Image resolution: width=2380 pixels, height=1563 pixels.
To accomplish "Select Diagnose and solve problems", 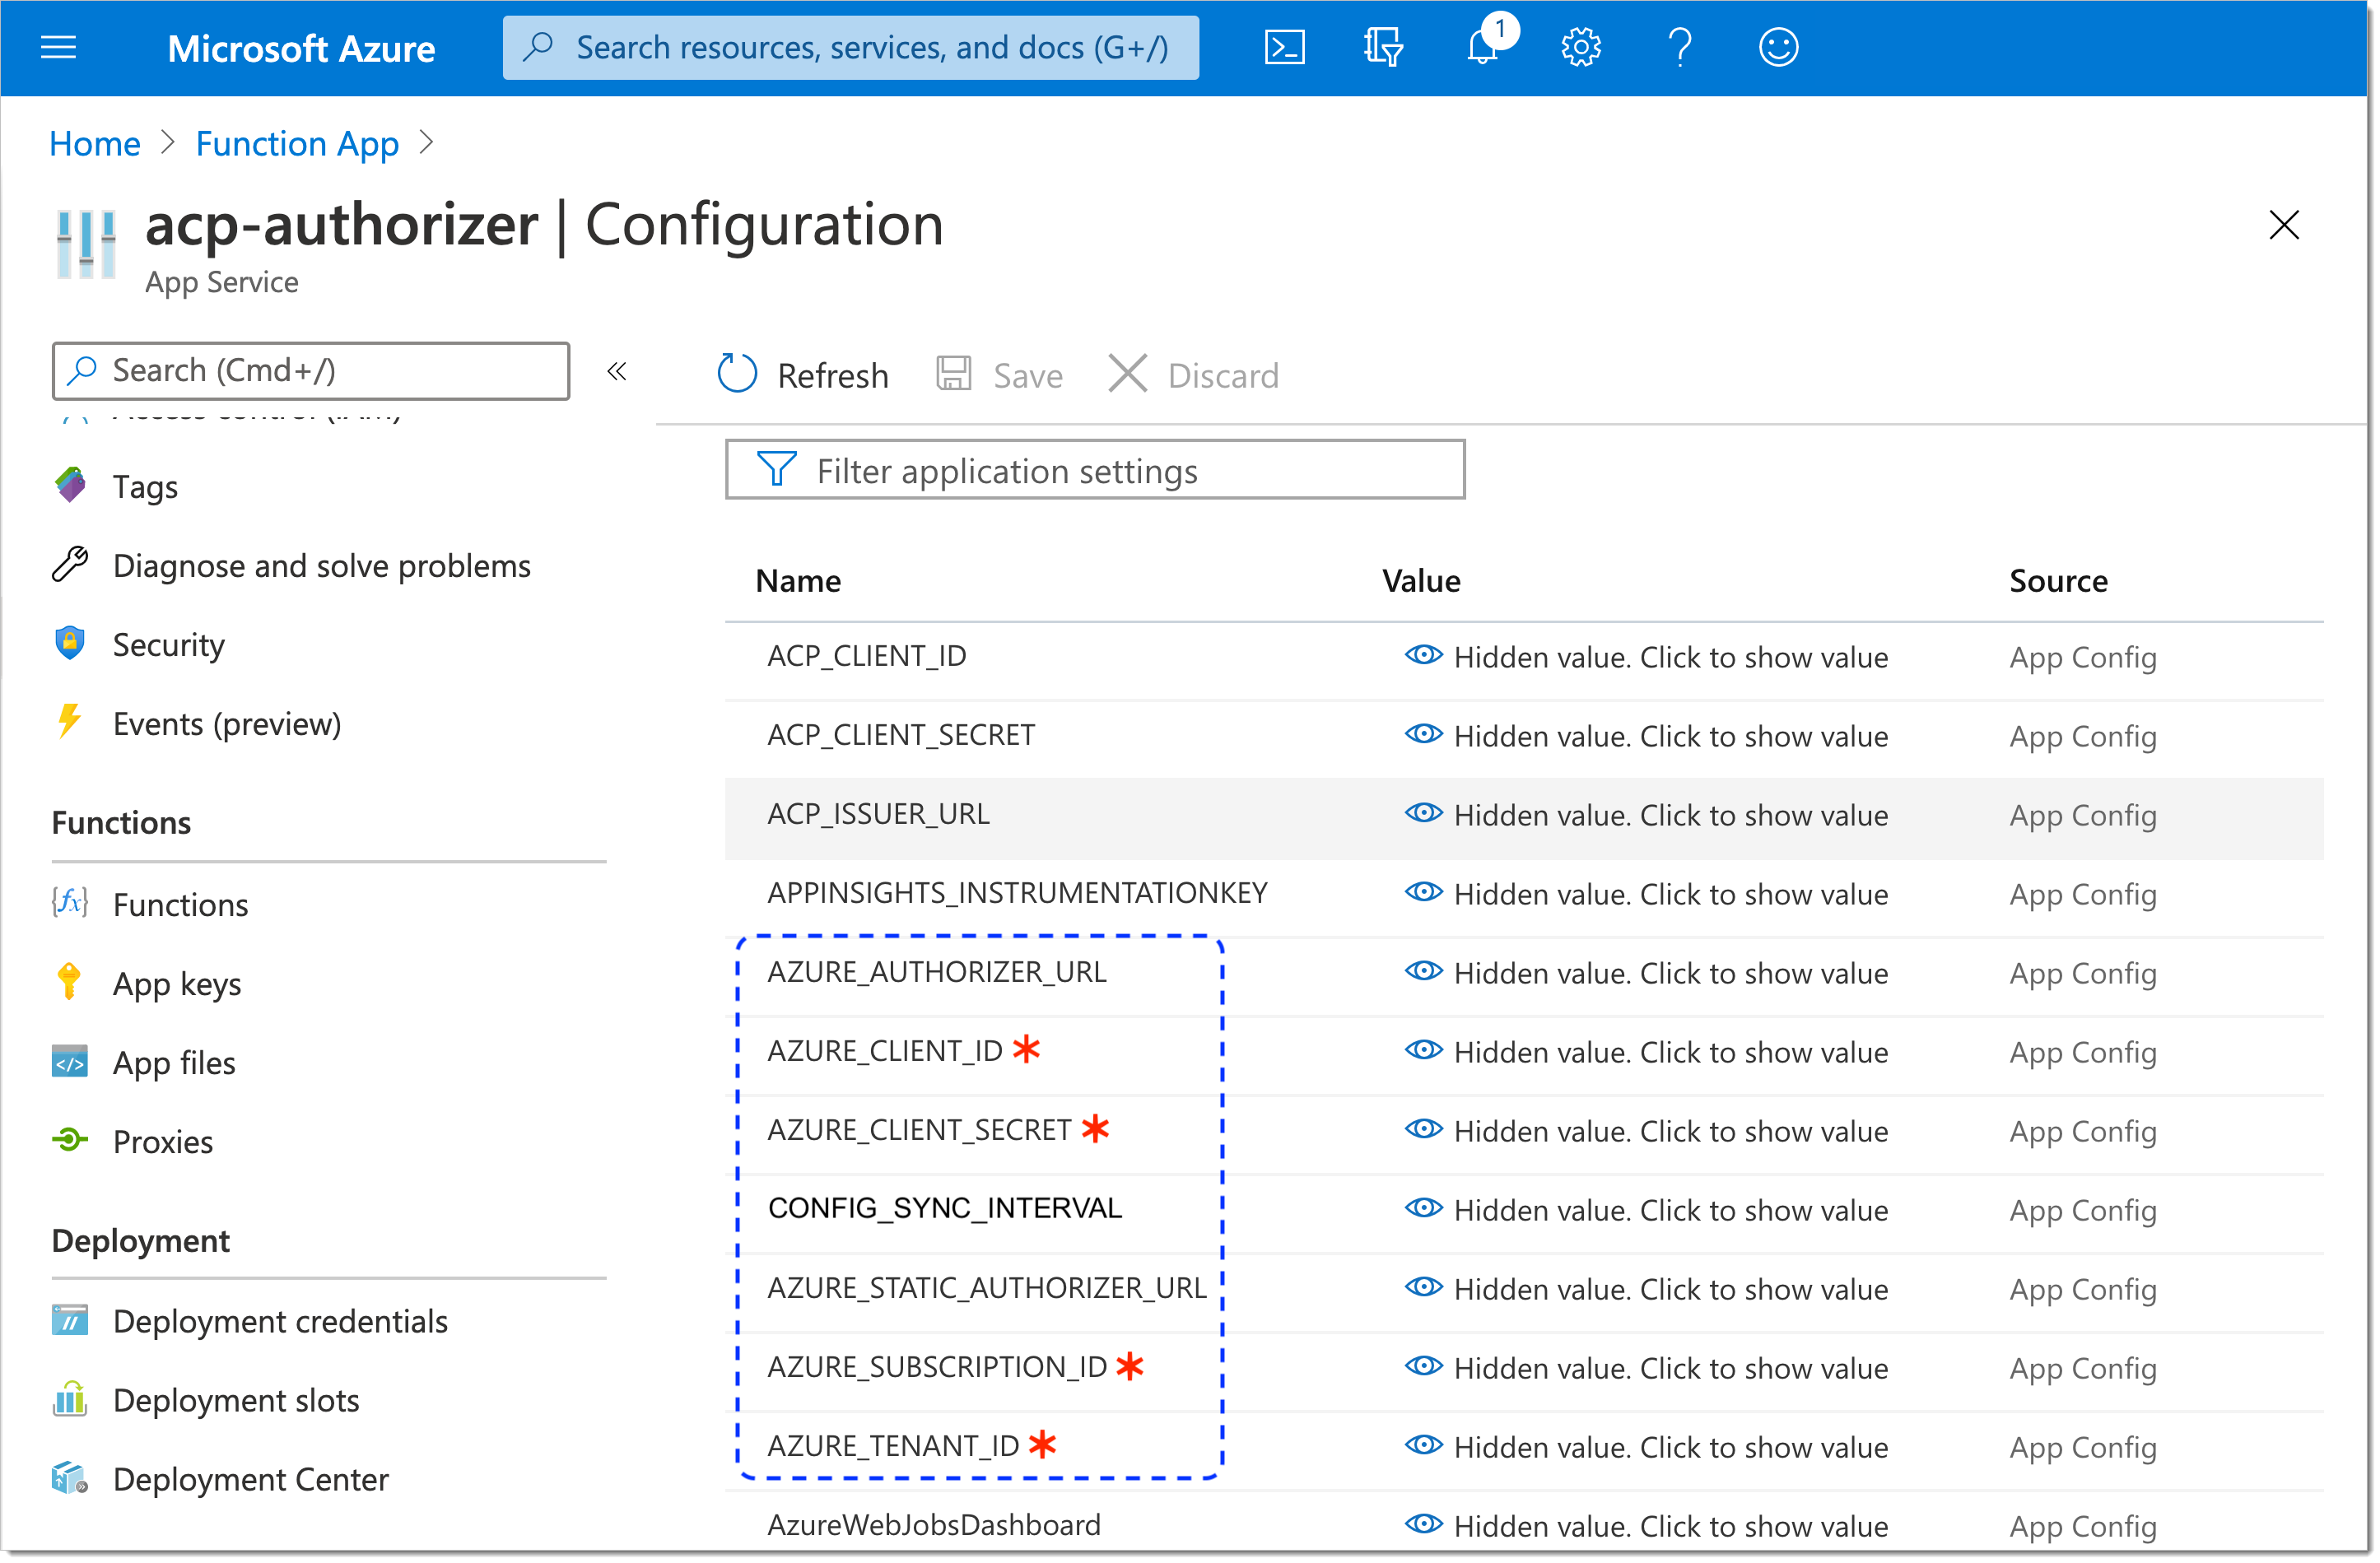I will [x=322, y=567].
